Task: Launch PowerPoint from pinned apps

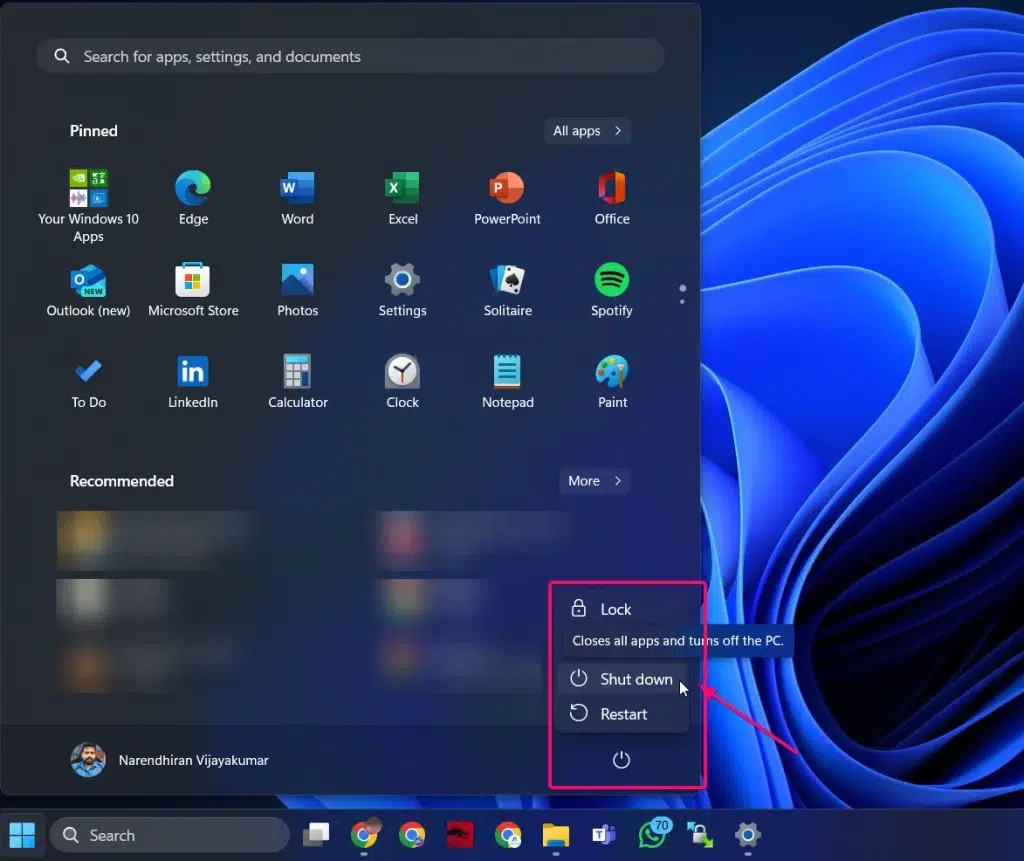Action: coord(507,197)
